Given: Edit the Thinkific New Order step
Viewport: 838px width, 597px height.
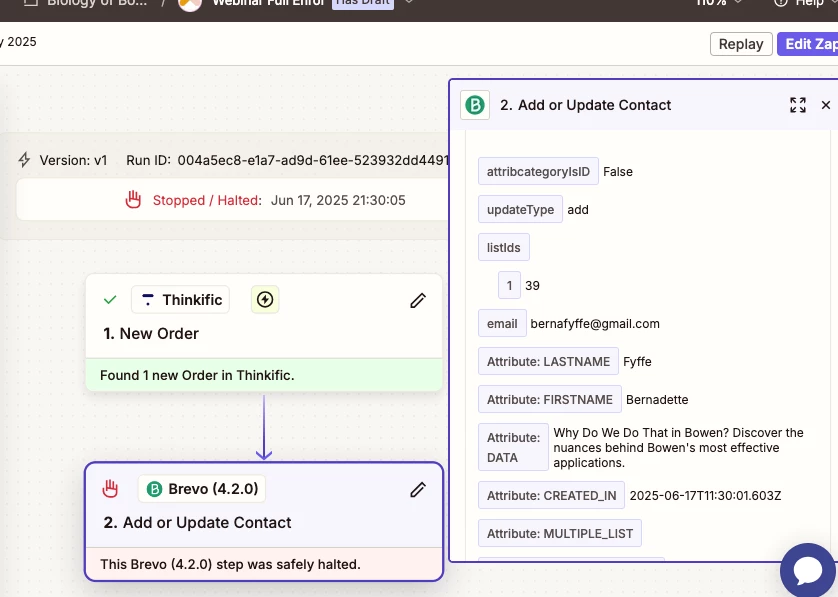Looking at the screenshot, I should (418, 300).
